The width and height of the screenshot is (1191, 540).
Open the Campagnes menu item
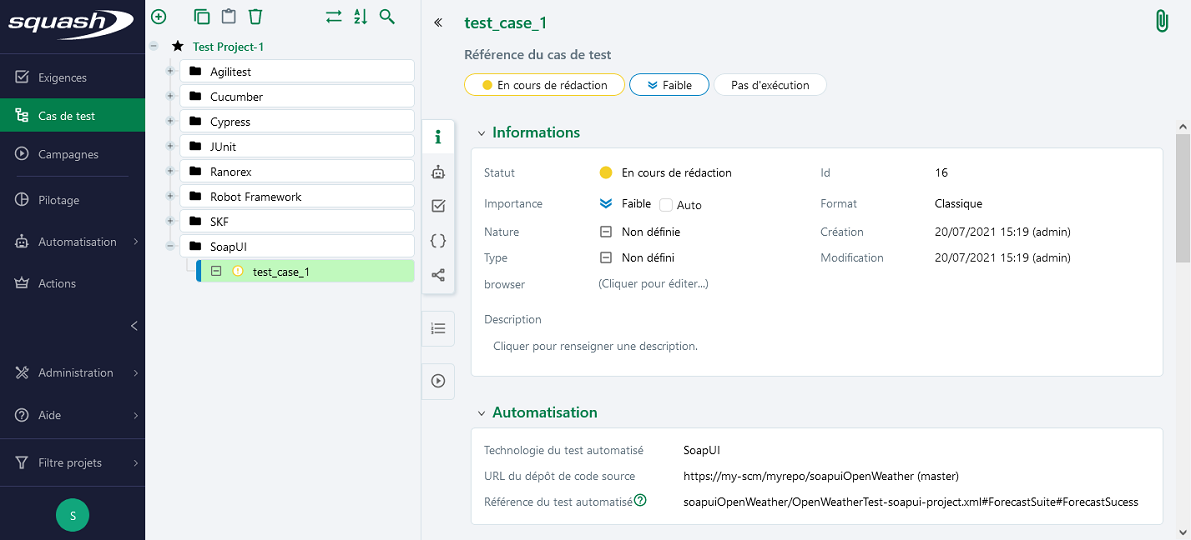tap(68, 155)
